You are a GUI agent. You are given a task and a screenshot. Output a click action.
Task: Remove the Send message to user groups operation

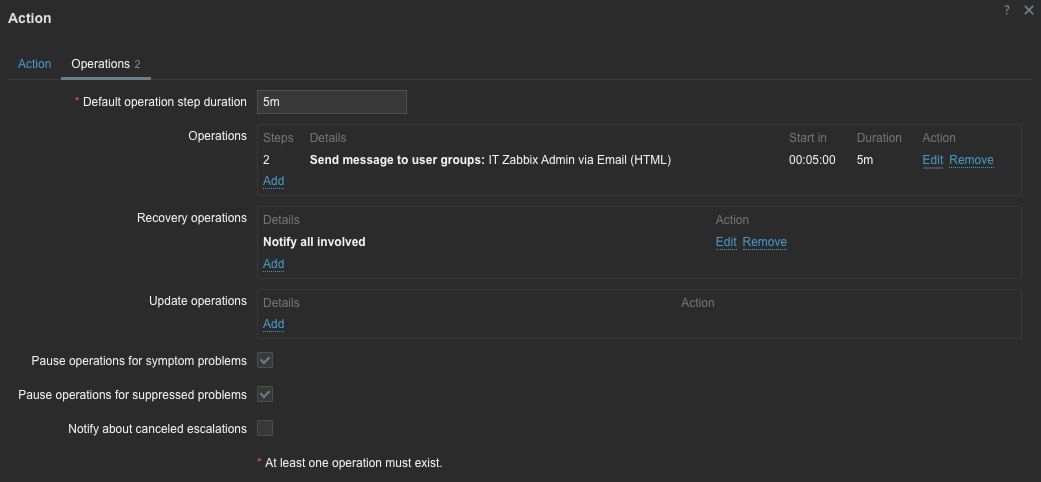point(971,160)
